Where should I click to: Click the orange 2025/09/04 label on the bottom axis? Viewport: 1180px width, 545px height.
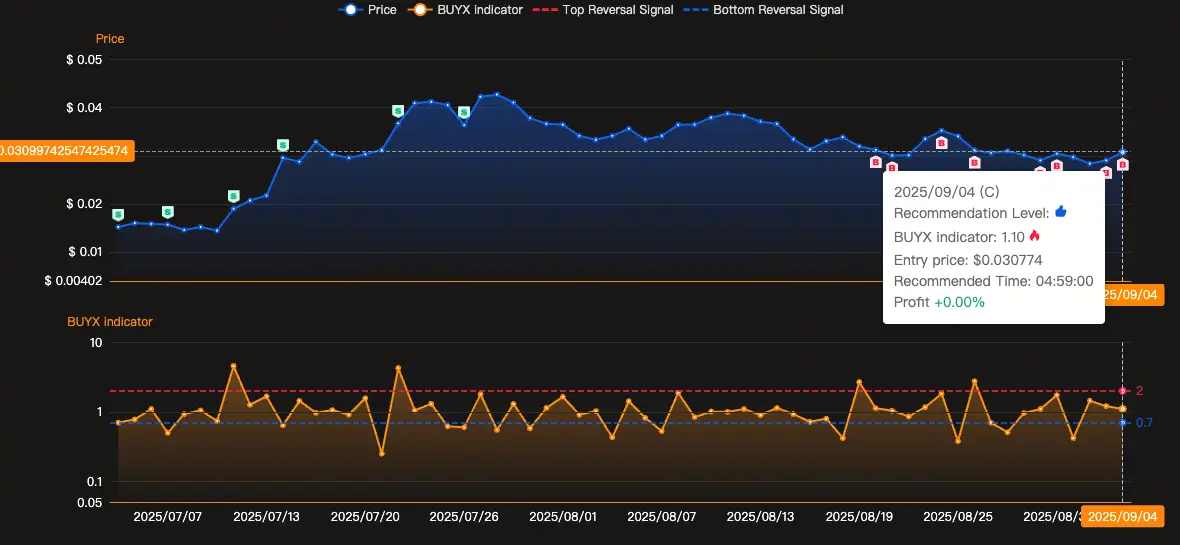tap(1123, 516)
